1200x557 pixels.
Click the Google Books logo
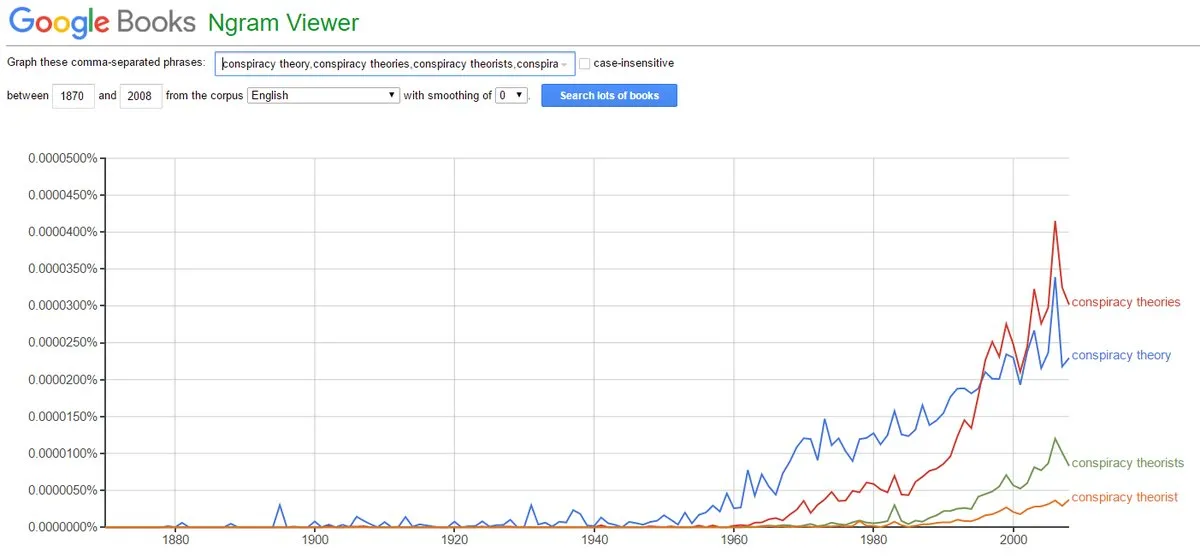[100, 22]
